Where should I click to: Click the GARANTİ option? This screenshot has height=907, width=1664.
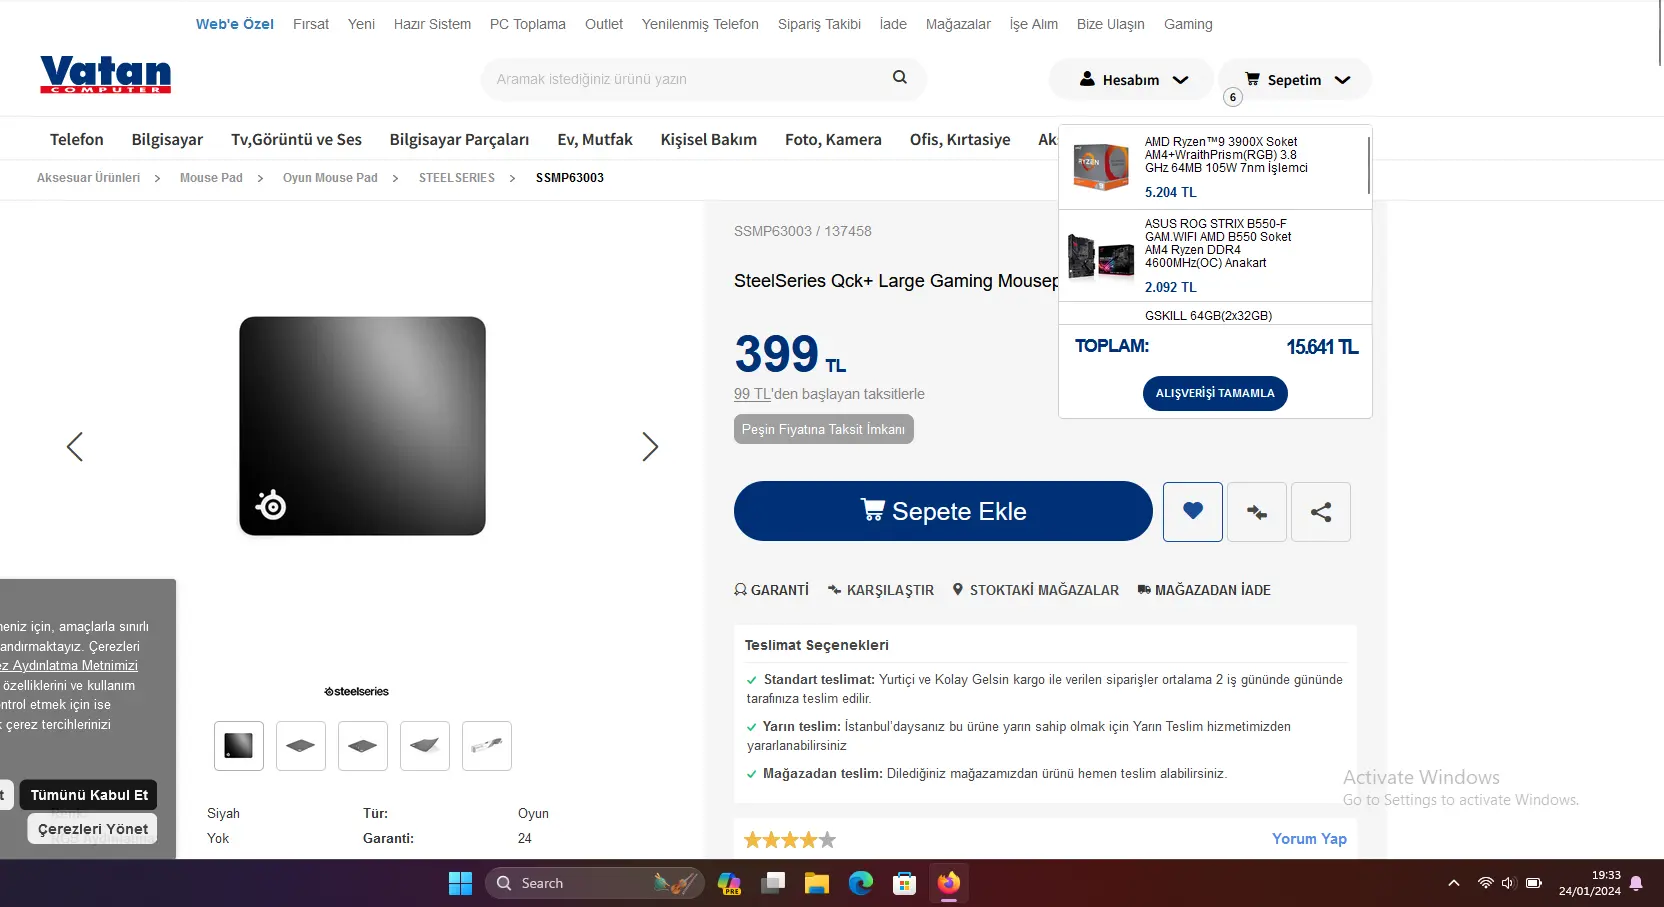pos(771,590)
